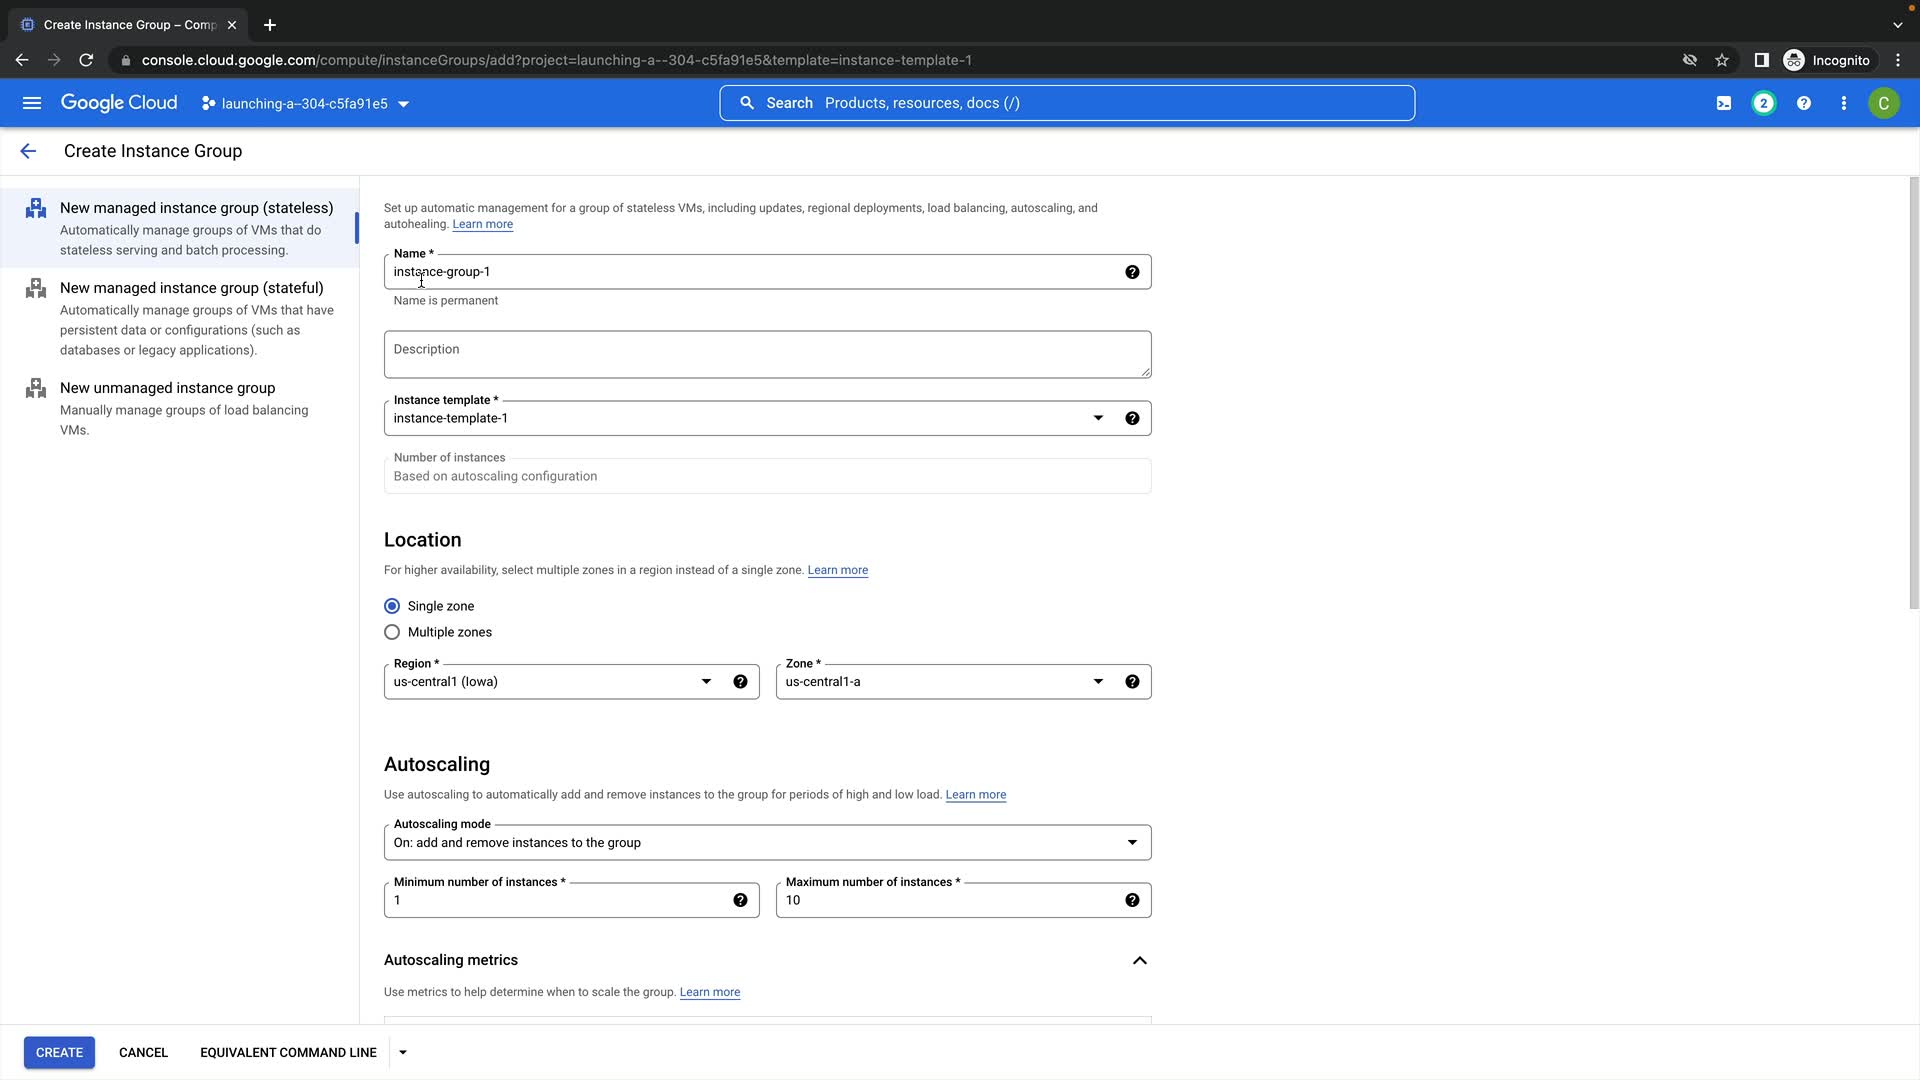
Task: Choose New unmanaged instance group option
Action: [167, 388]
